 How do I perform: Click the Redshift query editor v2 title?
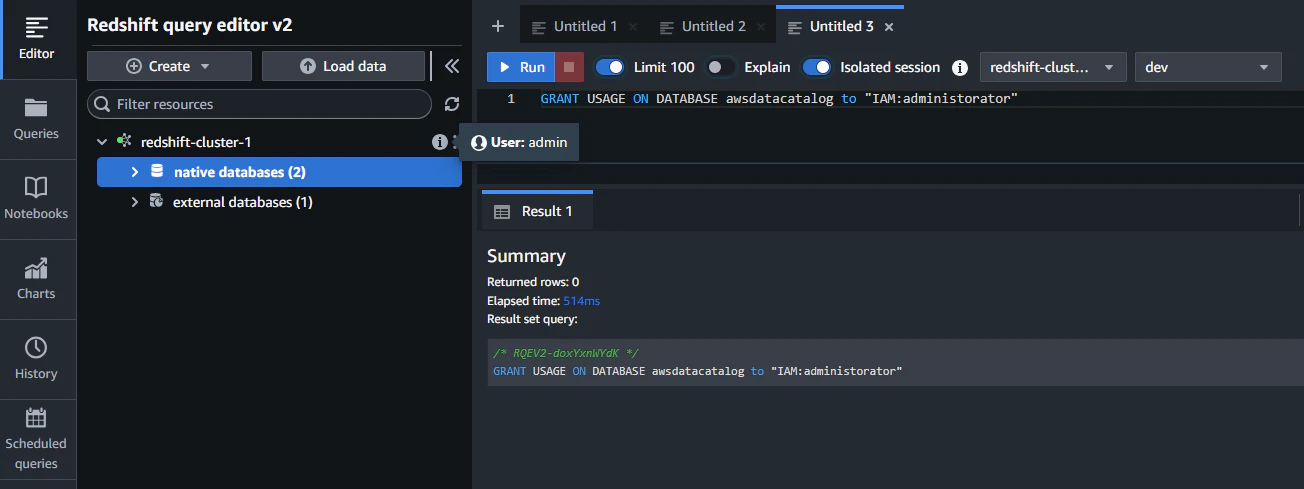point(190,25)
